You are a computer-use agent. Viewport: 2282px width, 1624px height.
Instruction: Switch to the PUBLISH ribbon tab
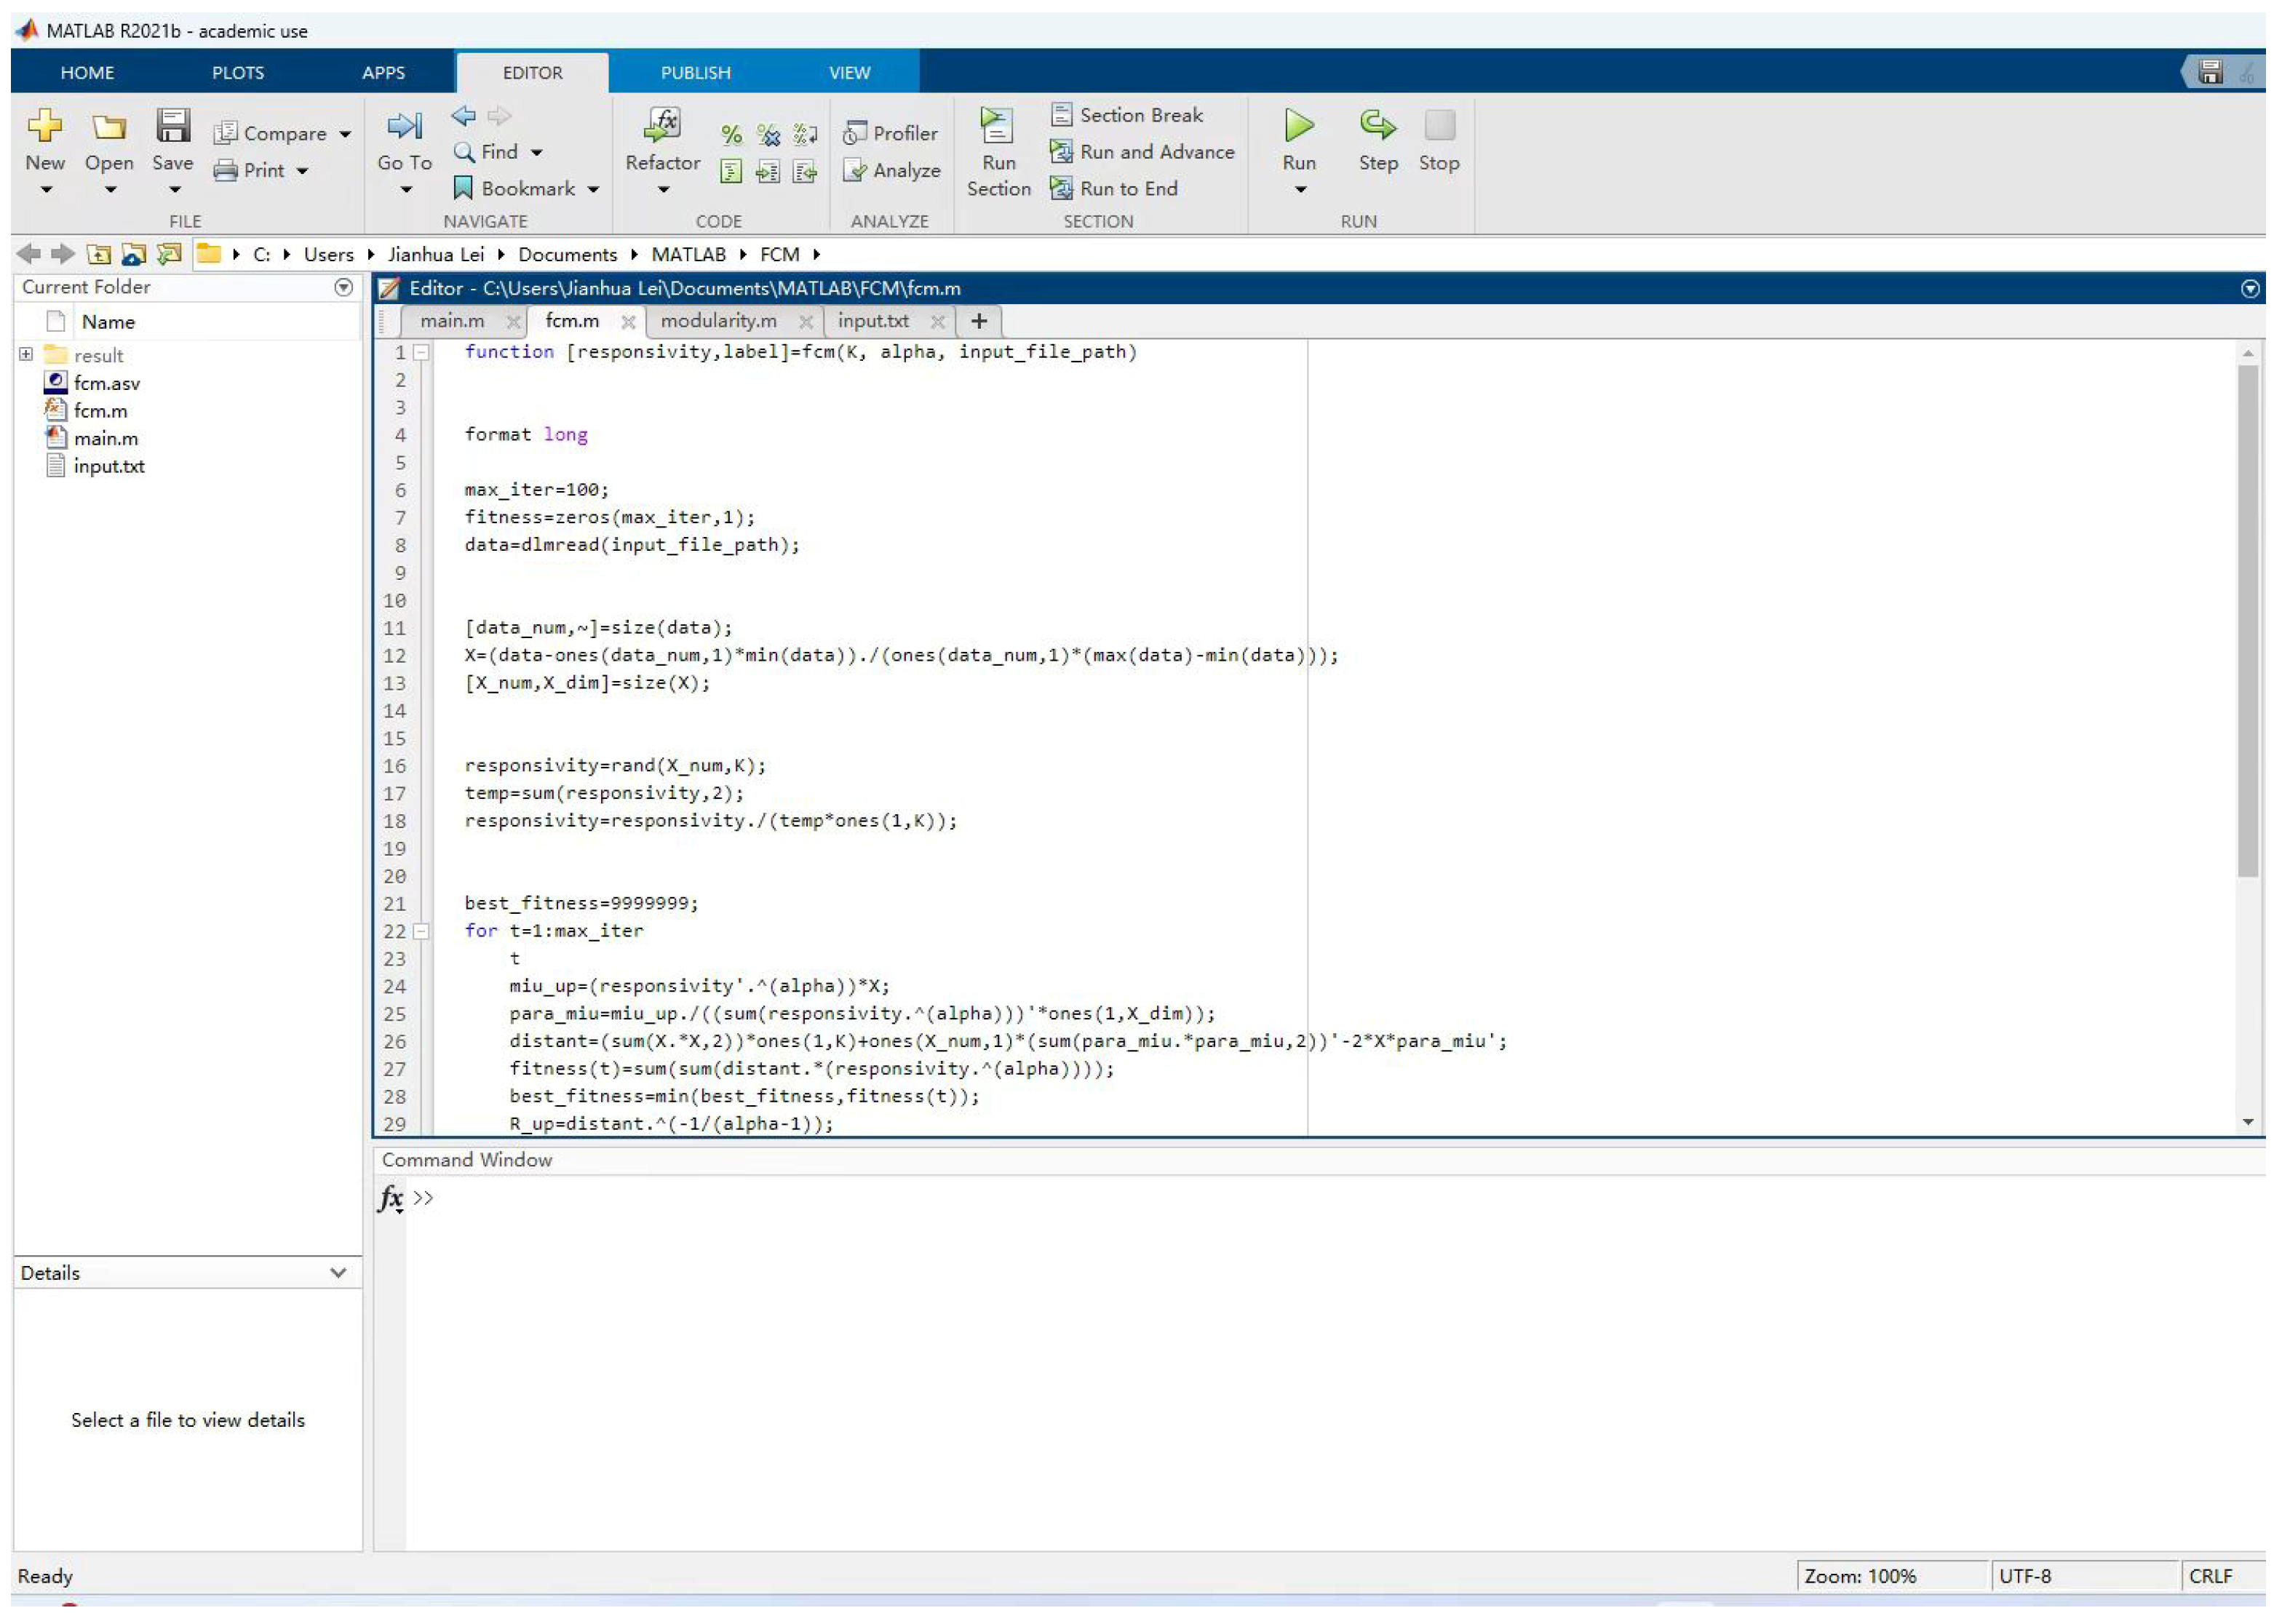tap(695, 73)
